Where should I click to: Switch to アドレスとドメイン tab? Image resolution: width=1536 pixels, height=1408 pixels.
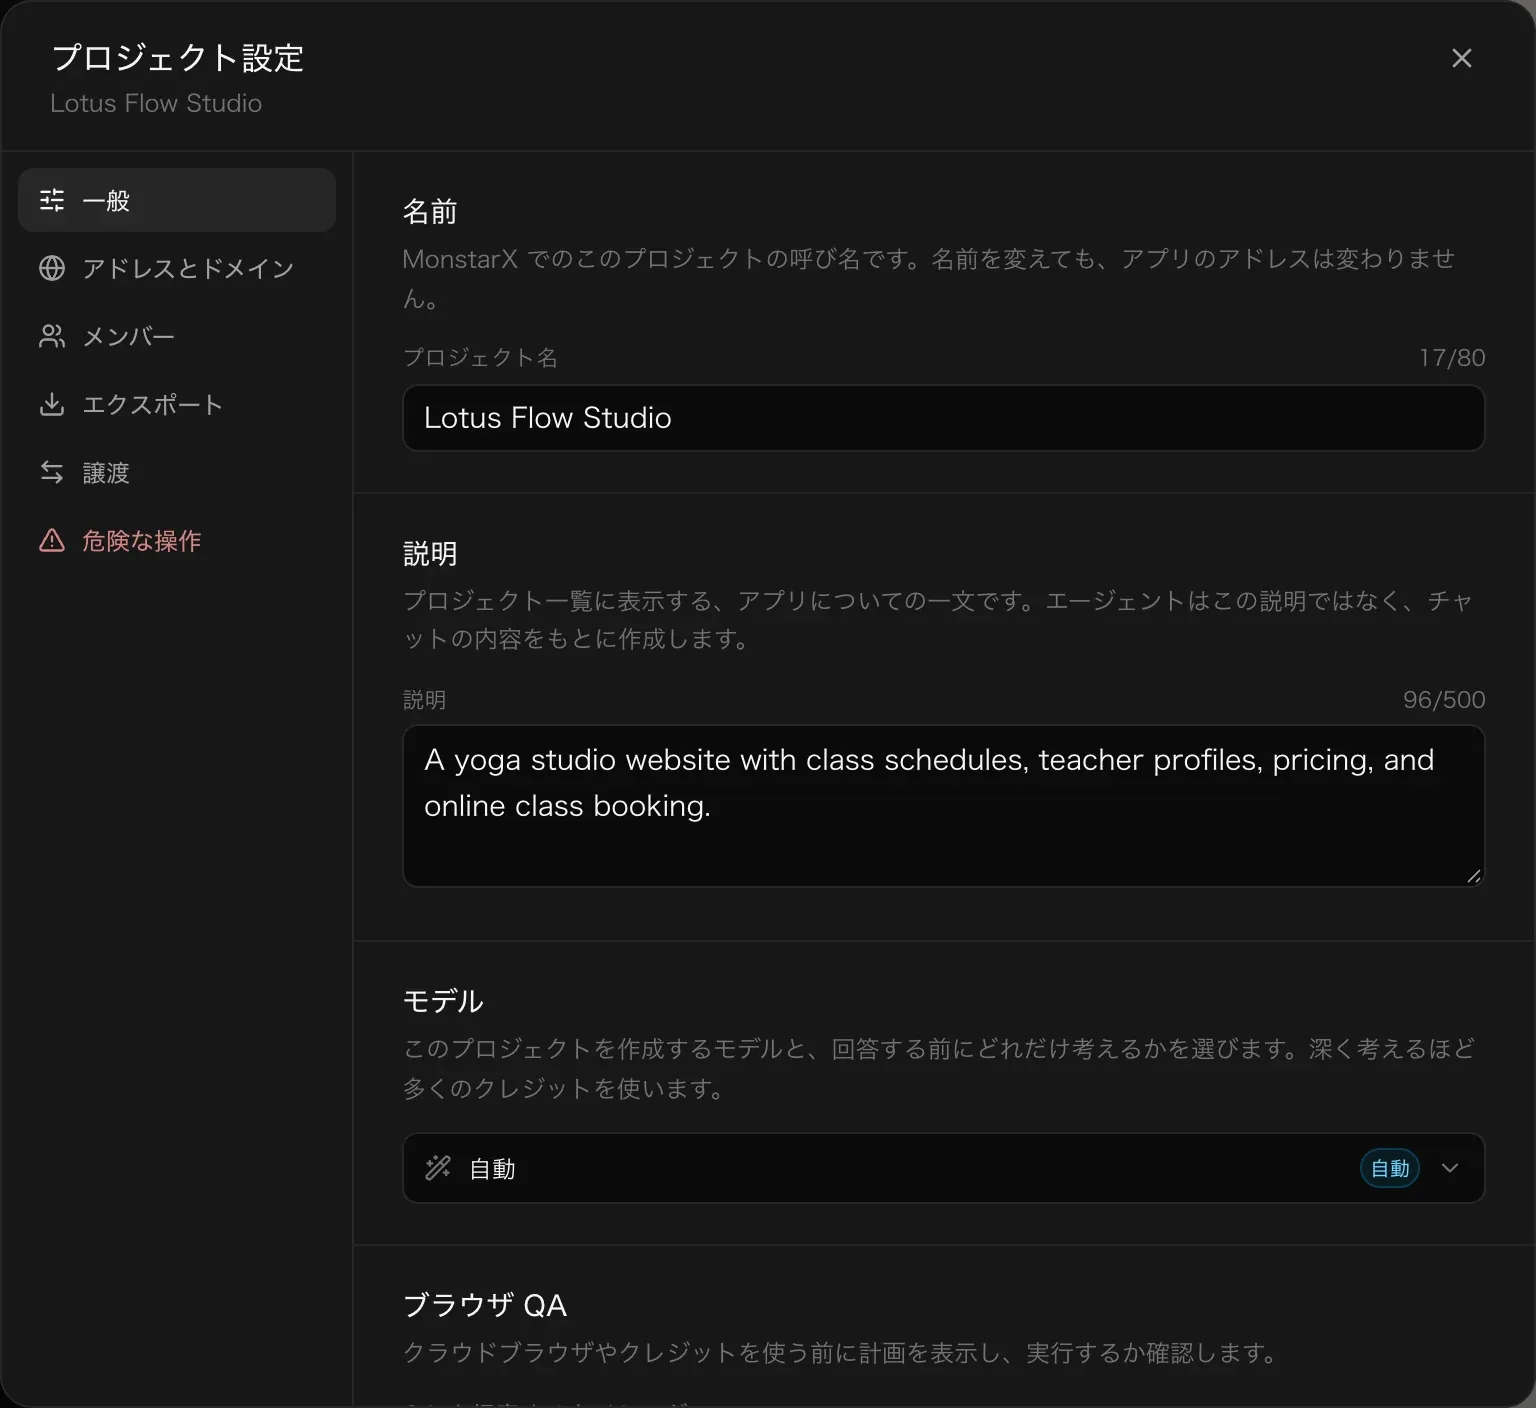pos(177,268)
